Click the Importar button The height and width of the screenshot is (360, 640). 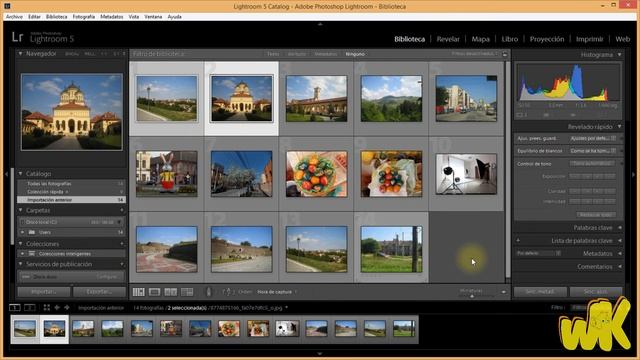44,292
